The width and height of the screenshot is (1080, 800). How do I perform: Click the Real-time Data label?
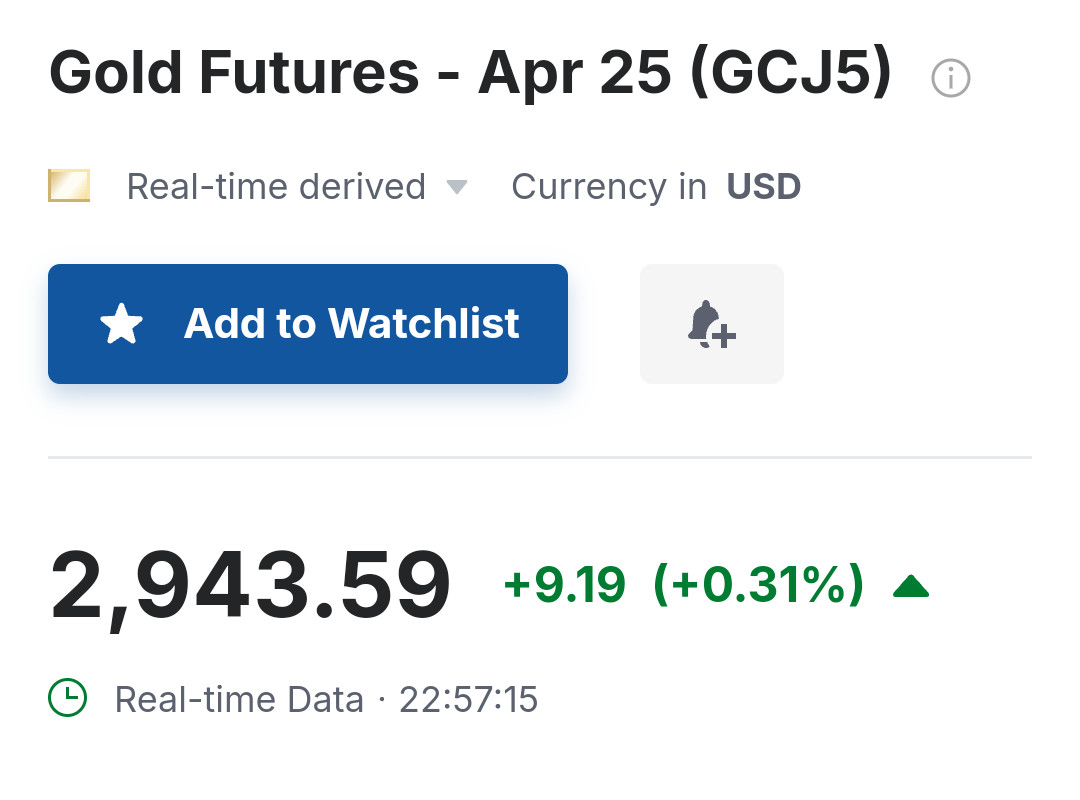(239, 699)
